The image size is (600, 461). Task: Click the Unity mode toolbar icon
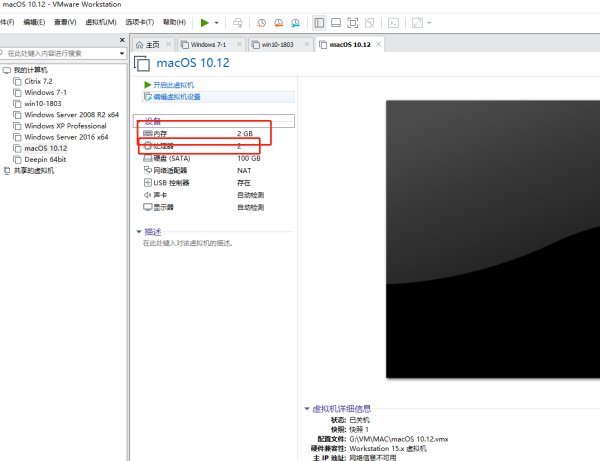click(x=370, y=23)
